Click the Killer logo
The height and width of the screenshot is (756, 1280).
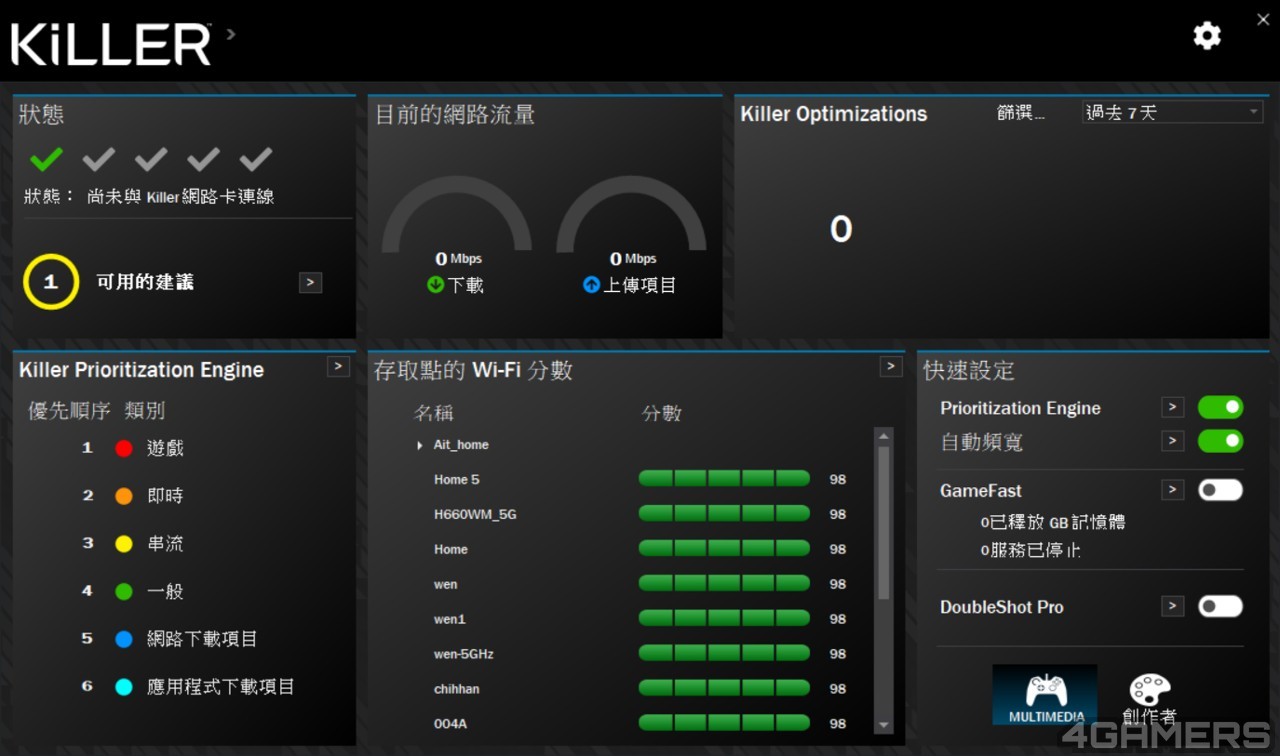pyautogui.click(x=111, y=44)
